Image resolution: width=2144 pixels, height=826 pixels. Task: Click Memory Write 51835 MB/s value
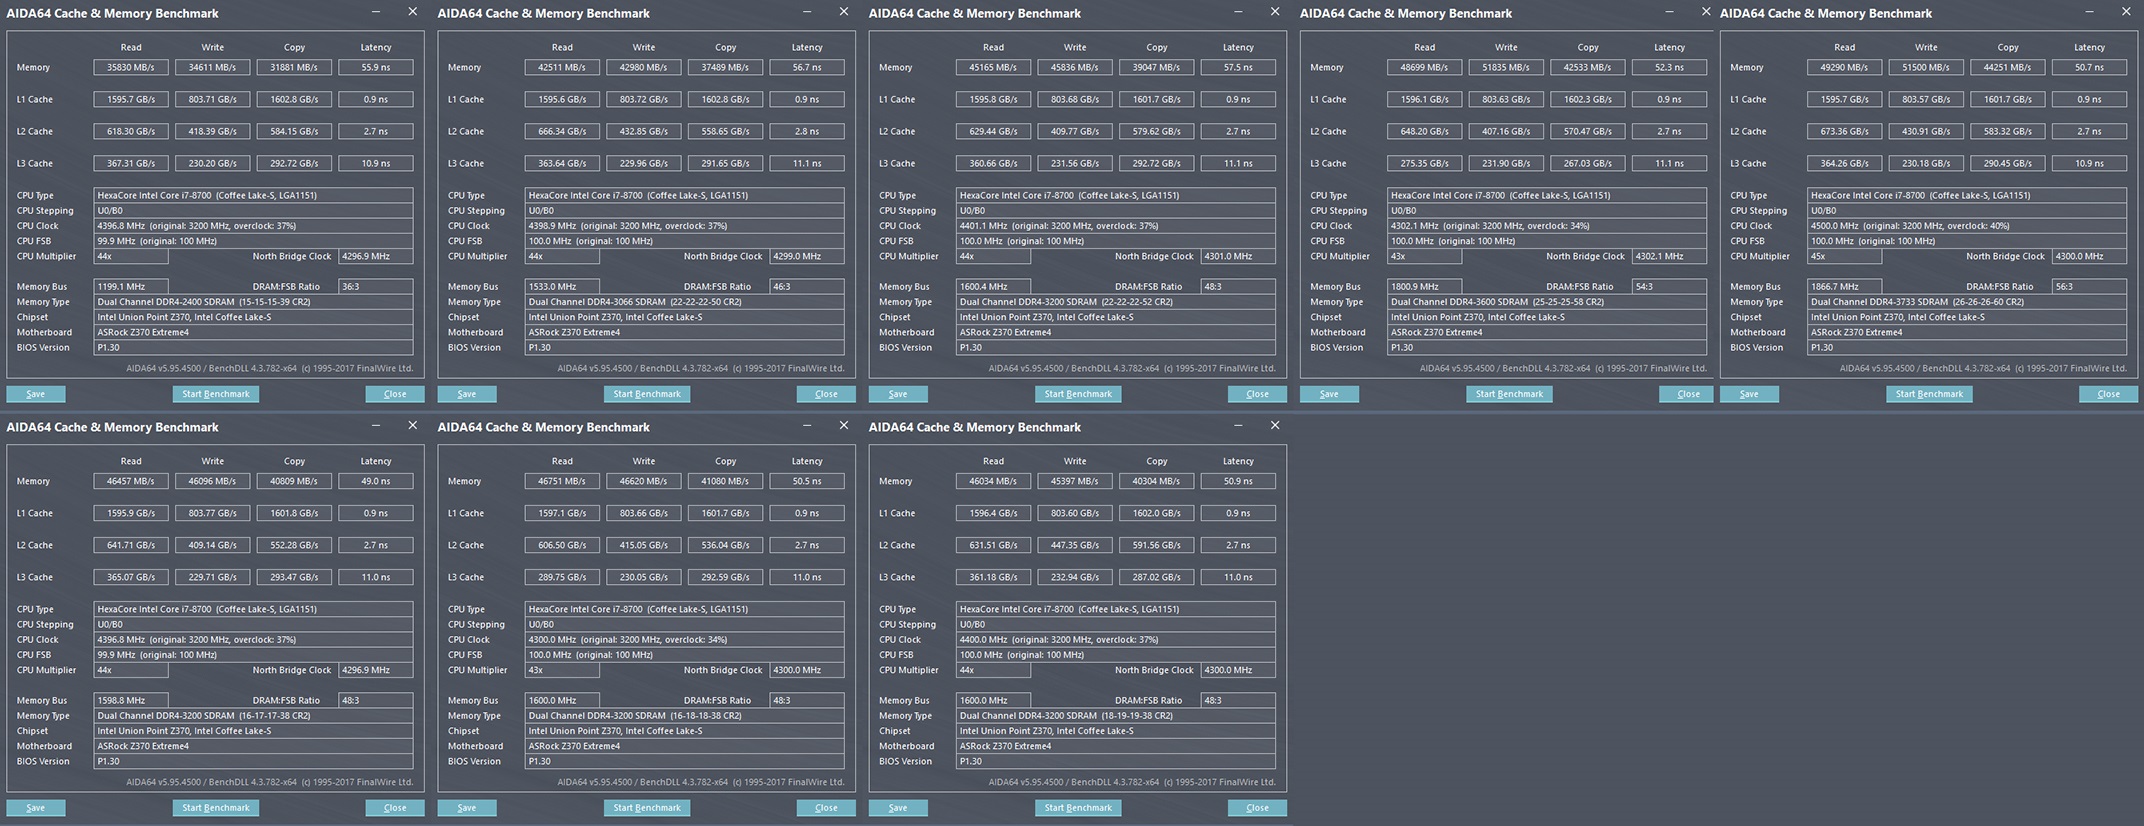(x=1506, y=67)
